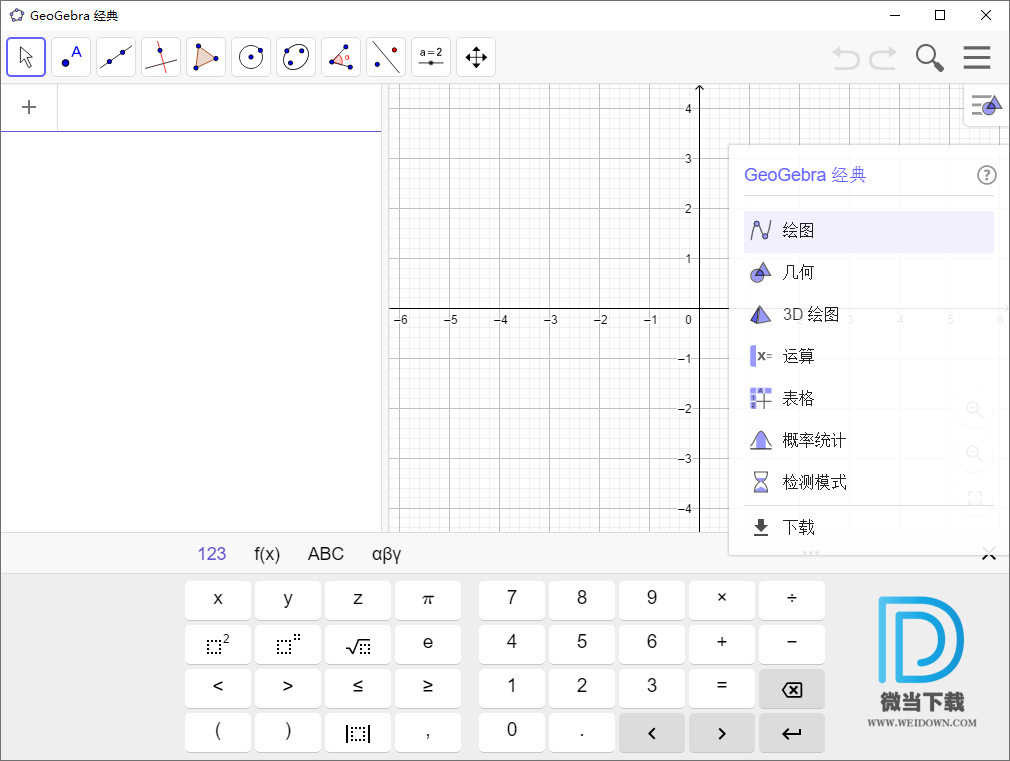Select the Slider tool in toolbar
Screen dimensions: 1010x761
point(431,57)
